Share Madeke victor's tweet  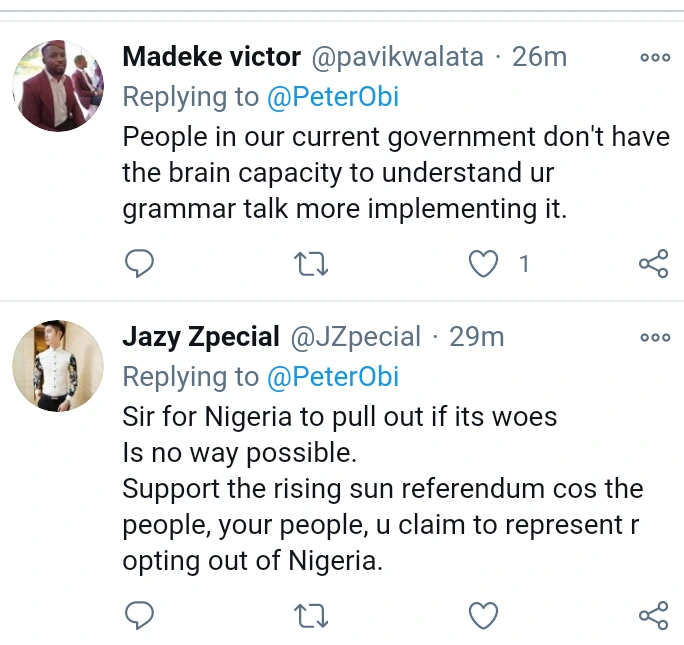[x=652, y=264]
